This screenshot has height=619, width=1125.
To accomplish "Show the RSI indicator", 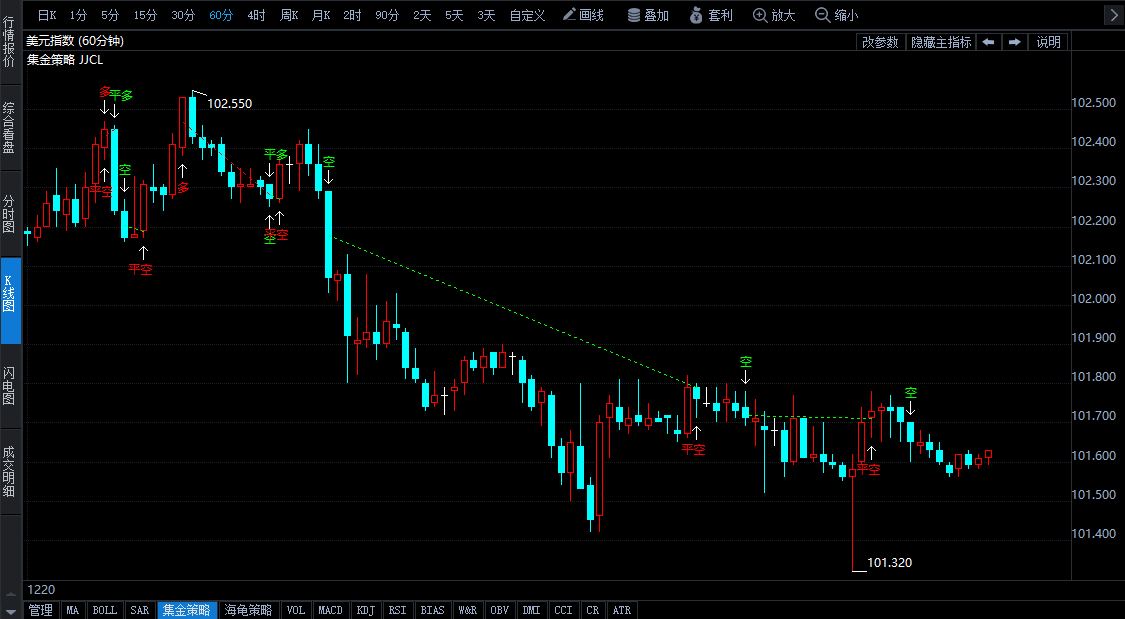I will tap(397, 610).
